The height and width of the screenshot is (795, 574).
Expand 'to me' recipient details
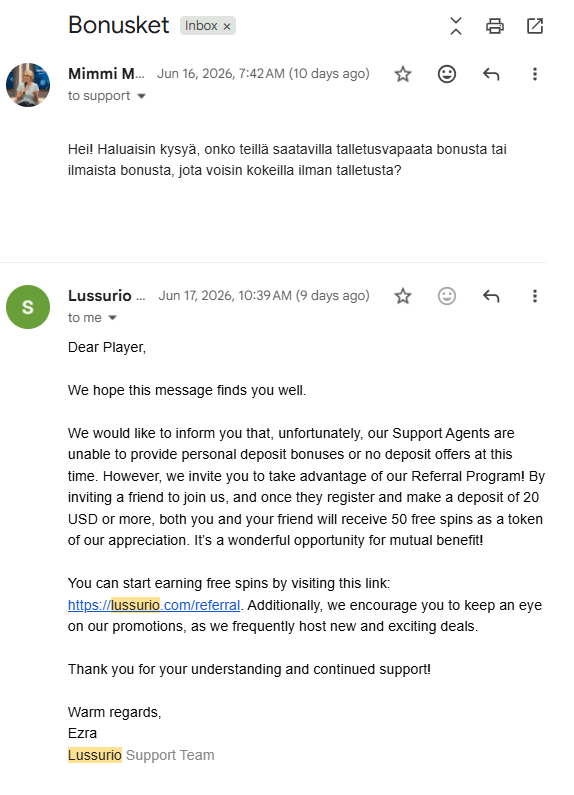pos(113,317)
